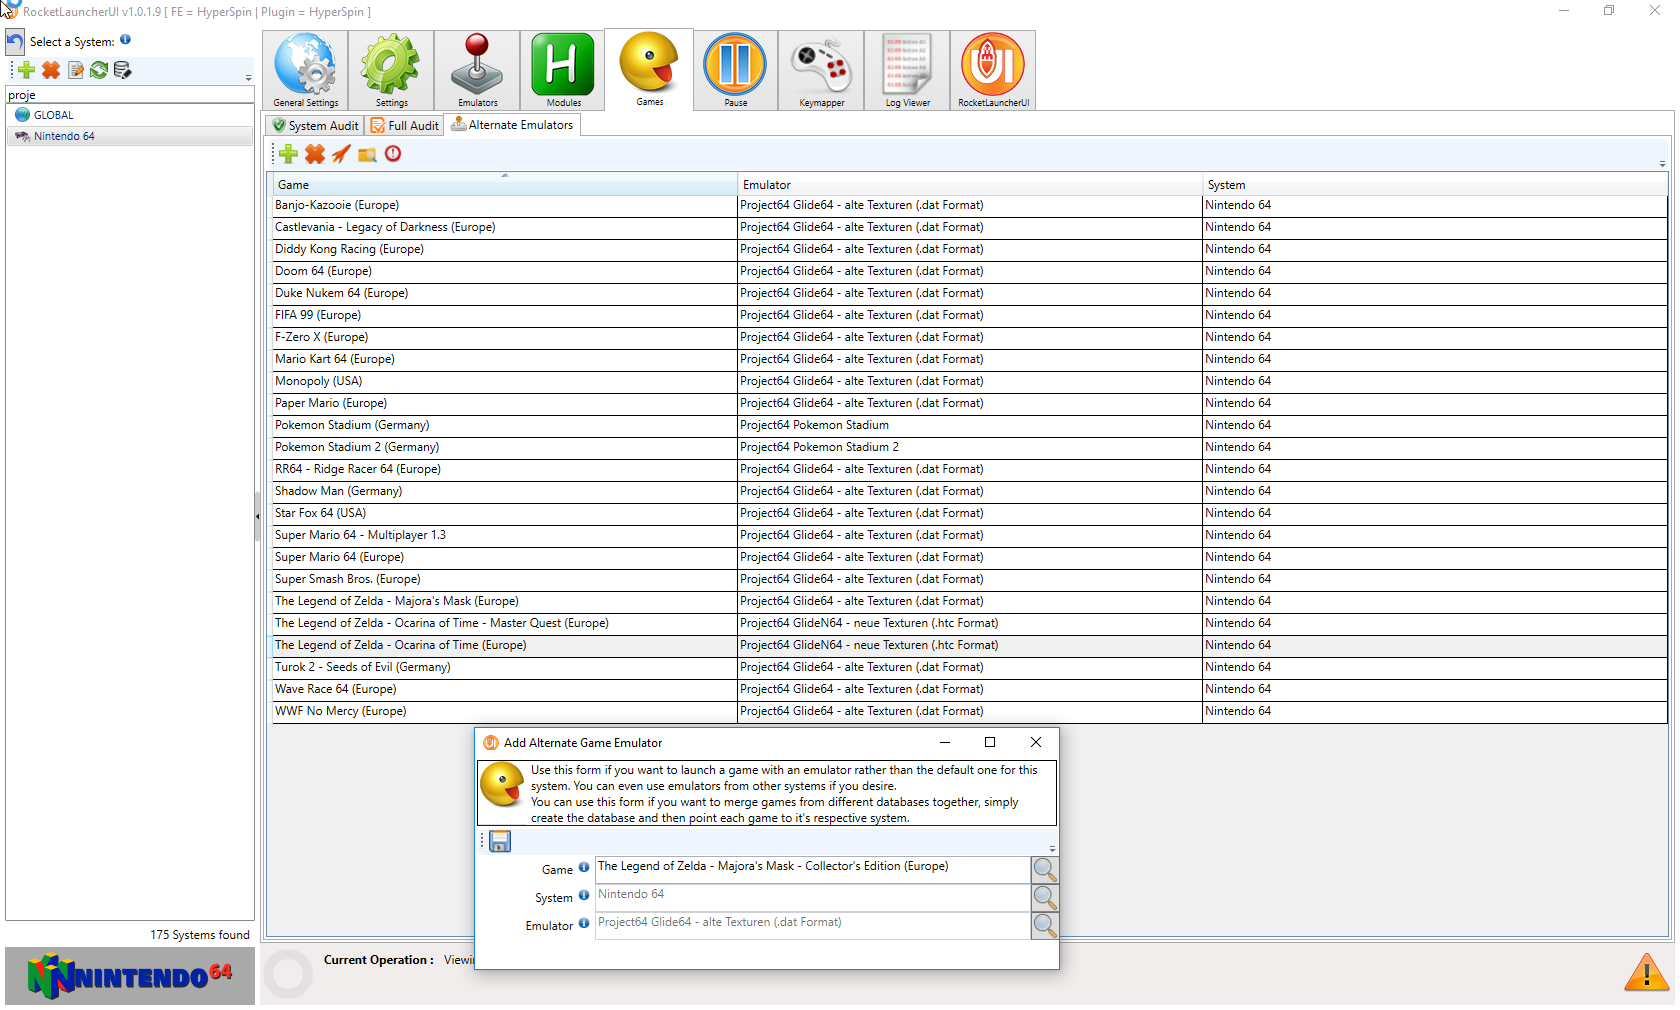Open the games toolbar overflow arrow

[x=1662, y=163]
